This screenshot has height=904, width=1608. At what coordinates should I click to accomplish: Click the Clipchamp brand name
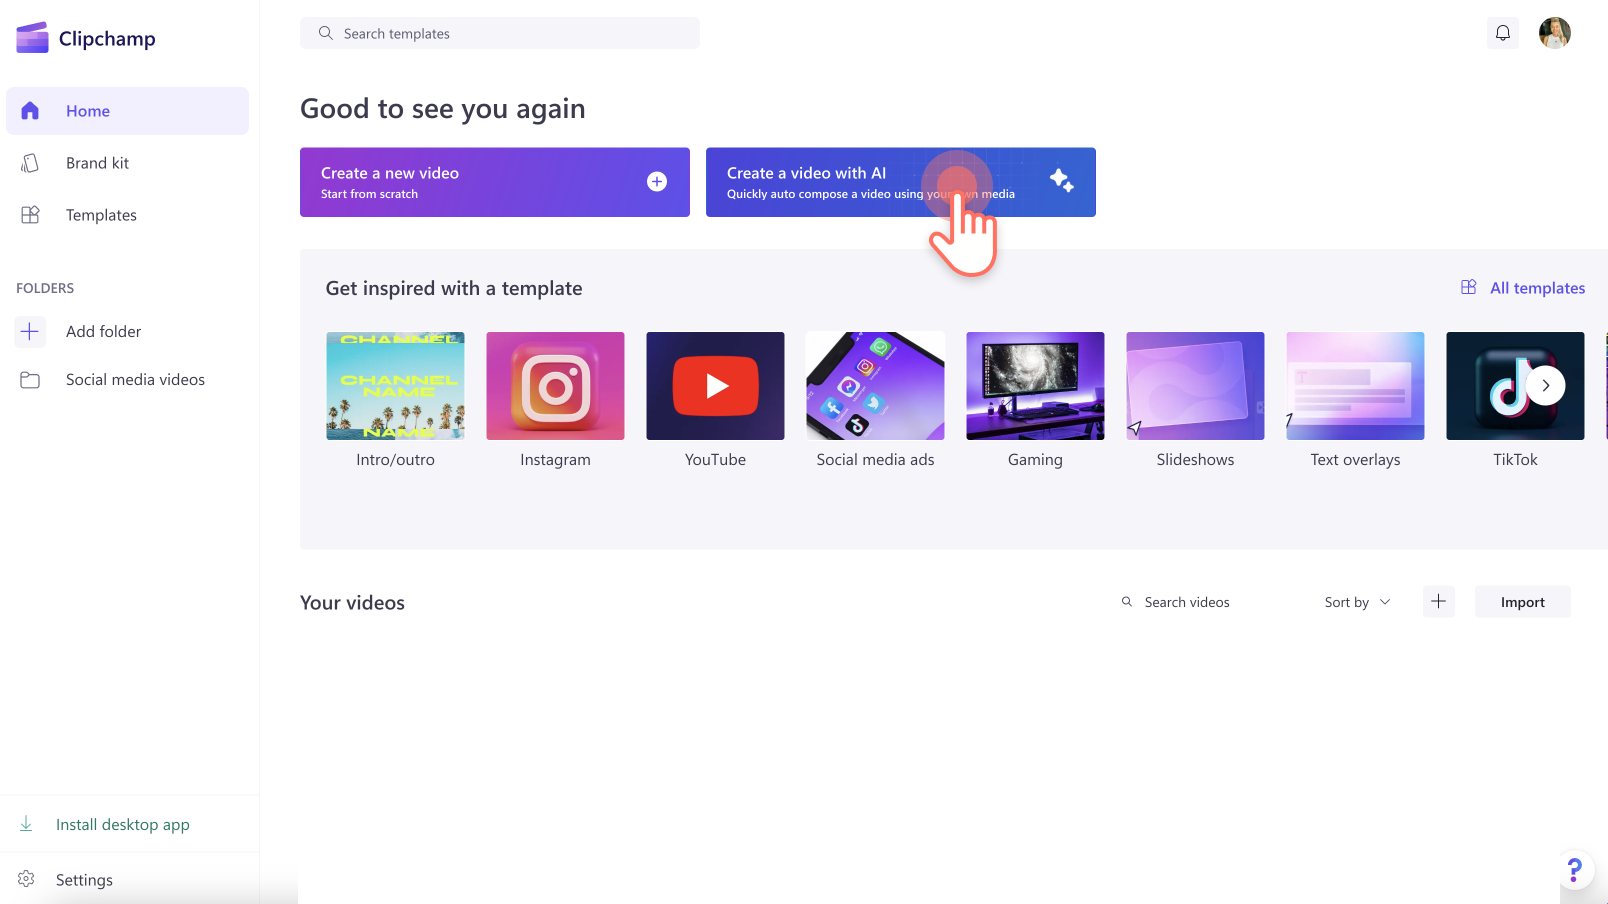coord(107,39)
